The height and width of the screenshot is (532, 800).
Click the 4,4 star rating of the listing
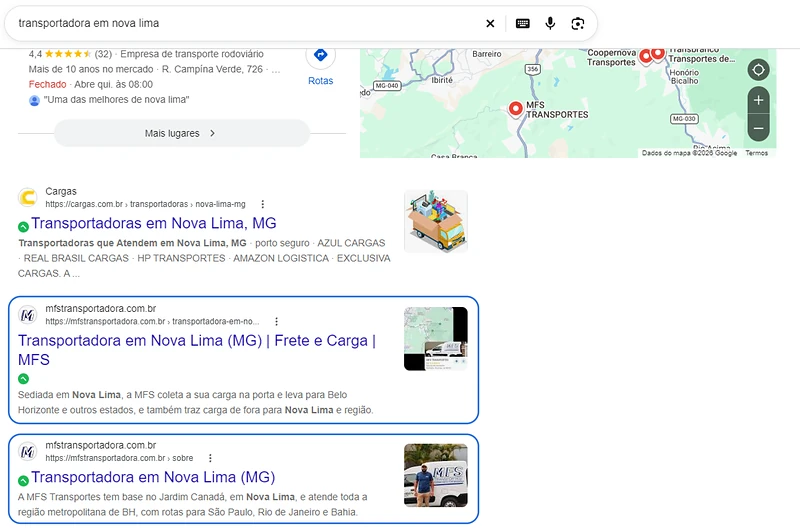[70, 54]
